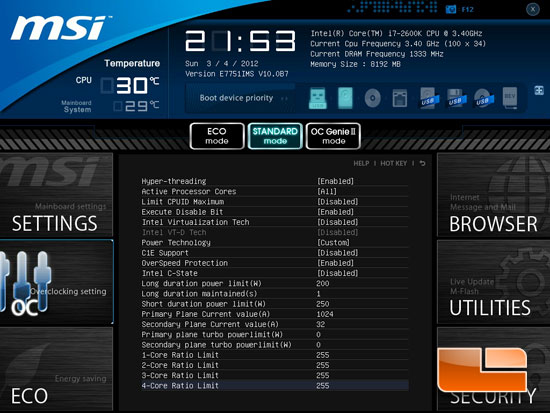Image resolution: width=550 pixels, height=413 pixels.
Task: Edit Secondary plane turbo powerlimit value 0
Action: click(318, 345)
